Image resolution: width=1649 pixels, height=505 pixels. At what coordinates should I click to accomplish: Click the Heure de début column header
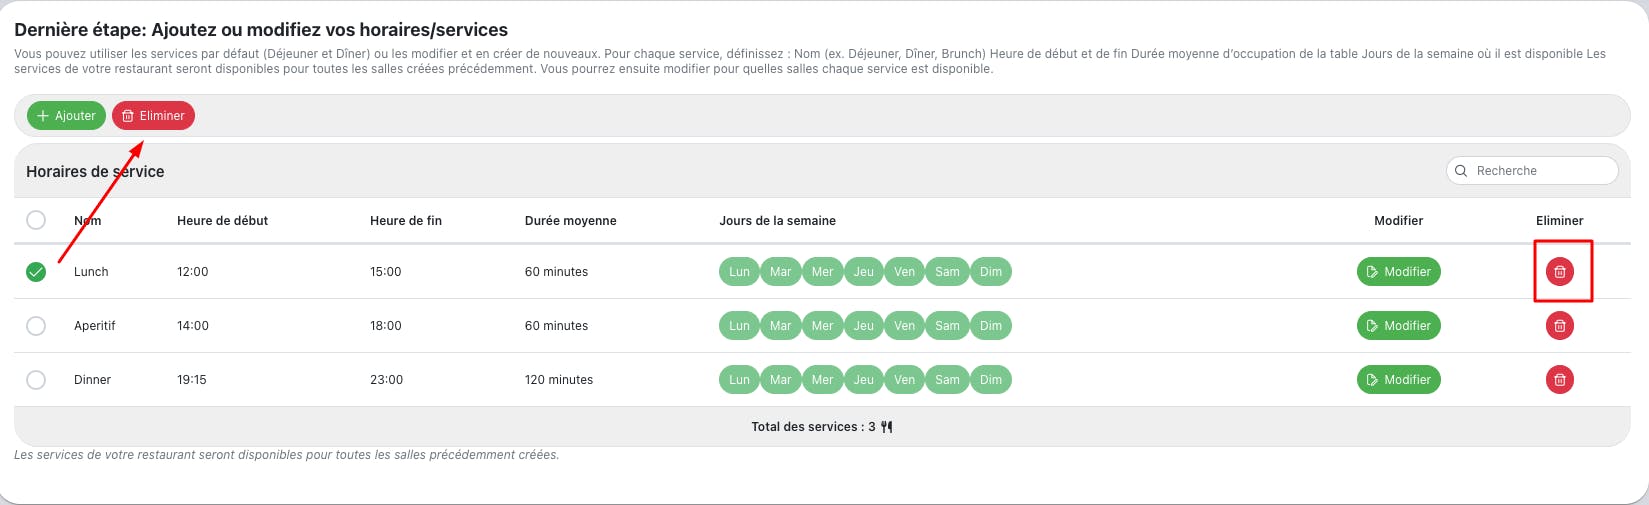[222, 221]
